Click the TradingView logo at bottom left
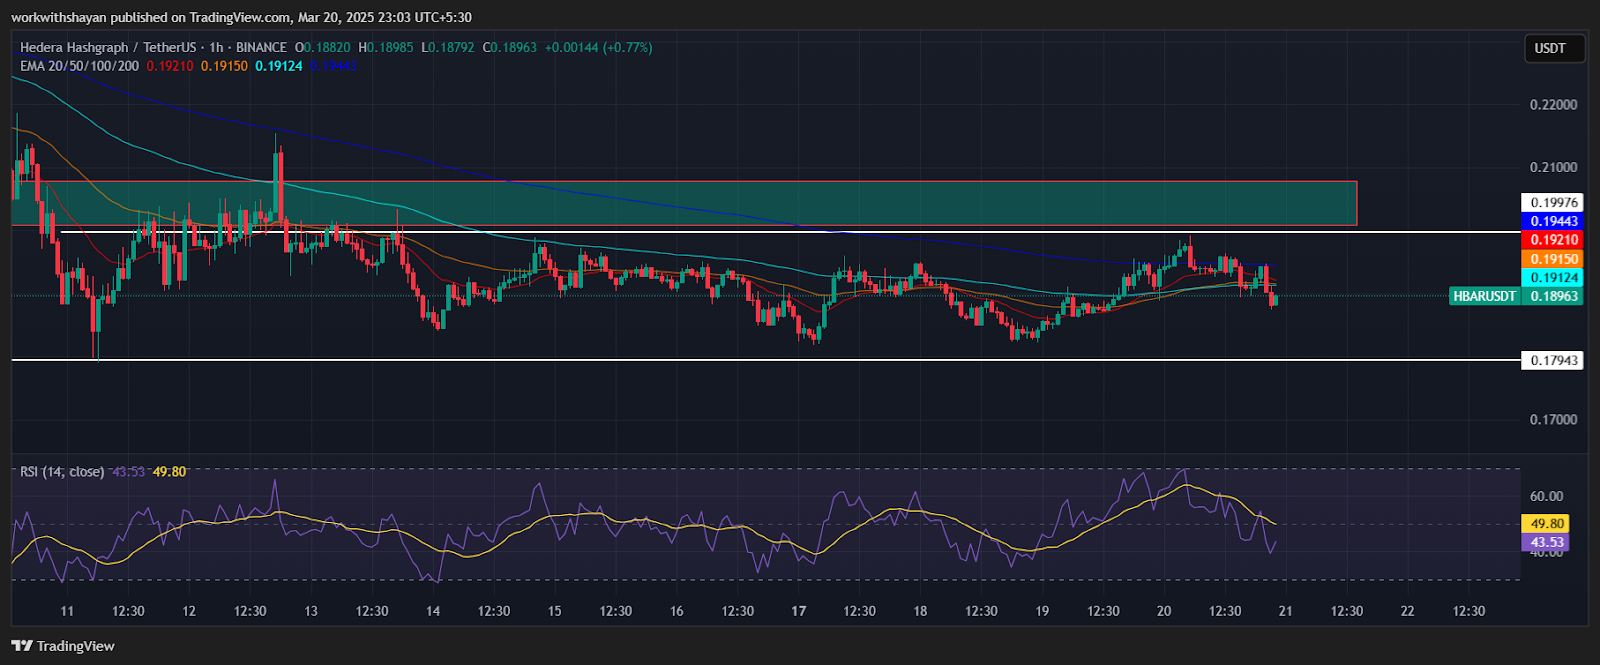Screen dimensions: 1600x665 click(63, 646)
